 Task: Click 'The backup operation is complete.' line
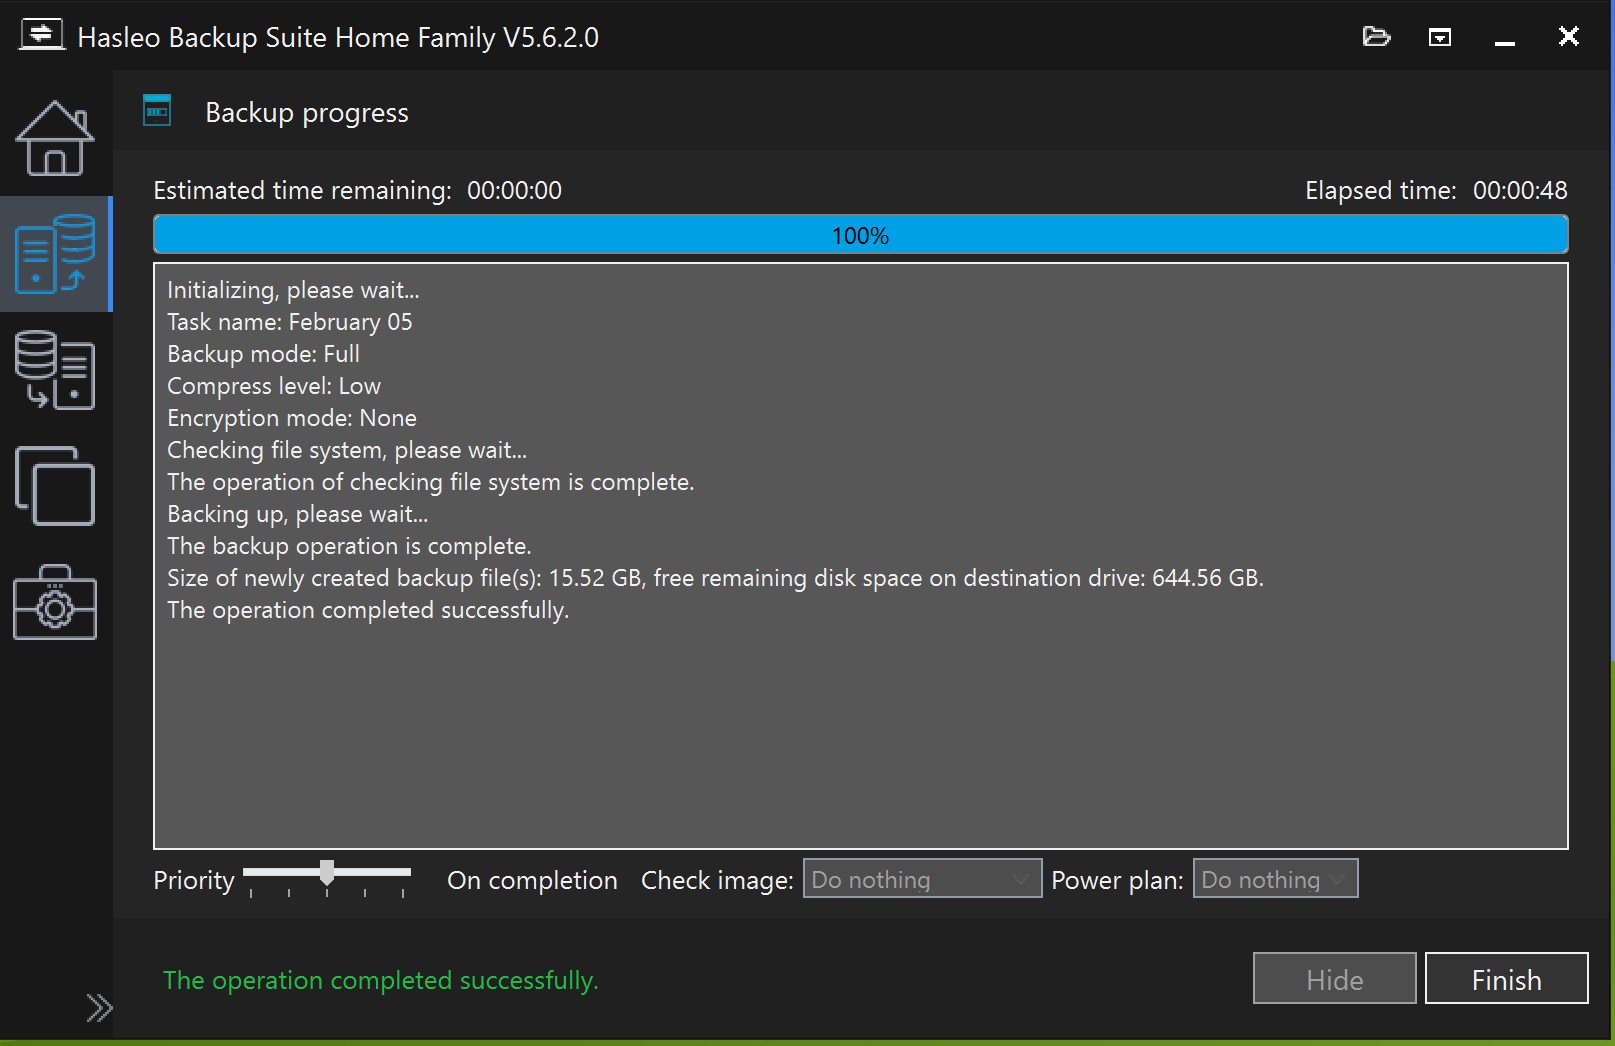(x=349, y=546)
